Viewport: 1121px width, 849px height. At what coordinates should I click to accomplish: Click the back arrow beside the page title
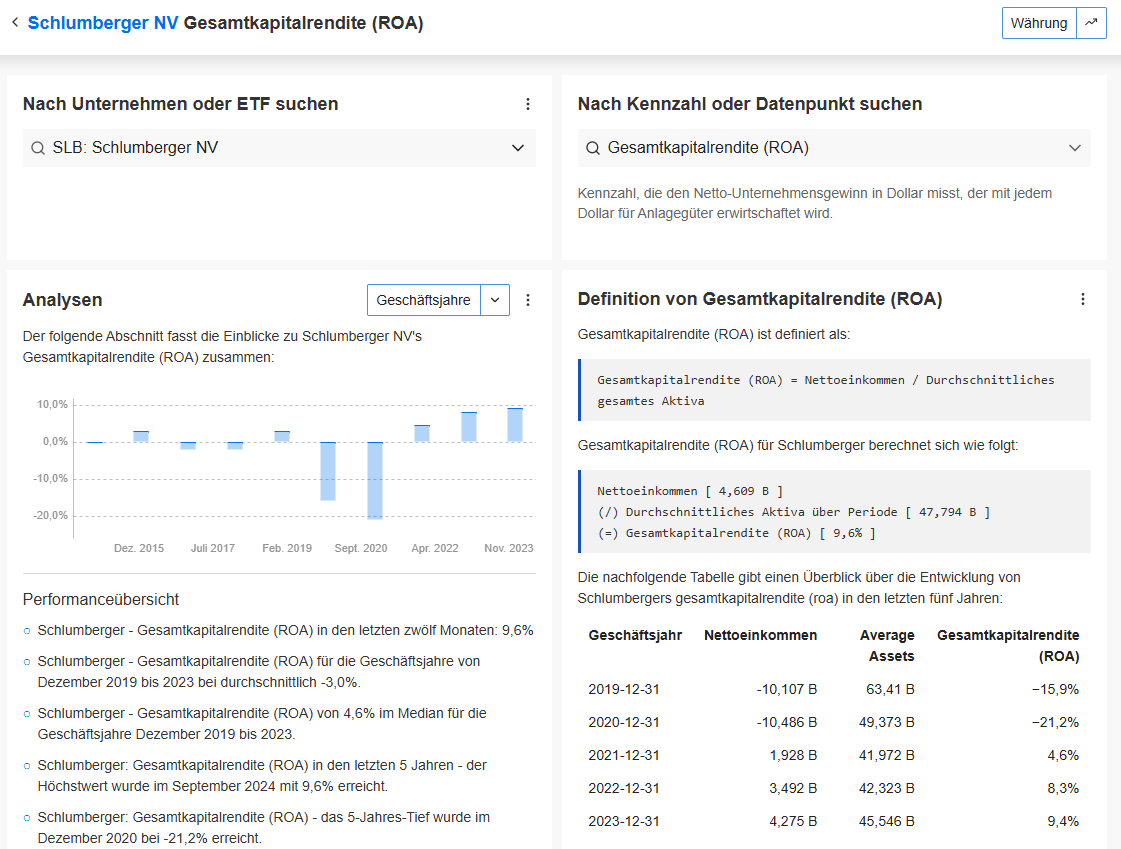click(x=15, y=22)
